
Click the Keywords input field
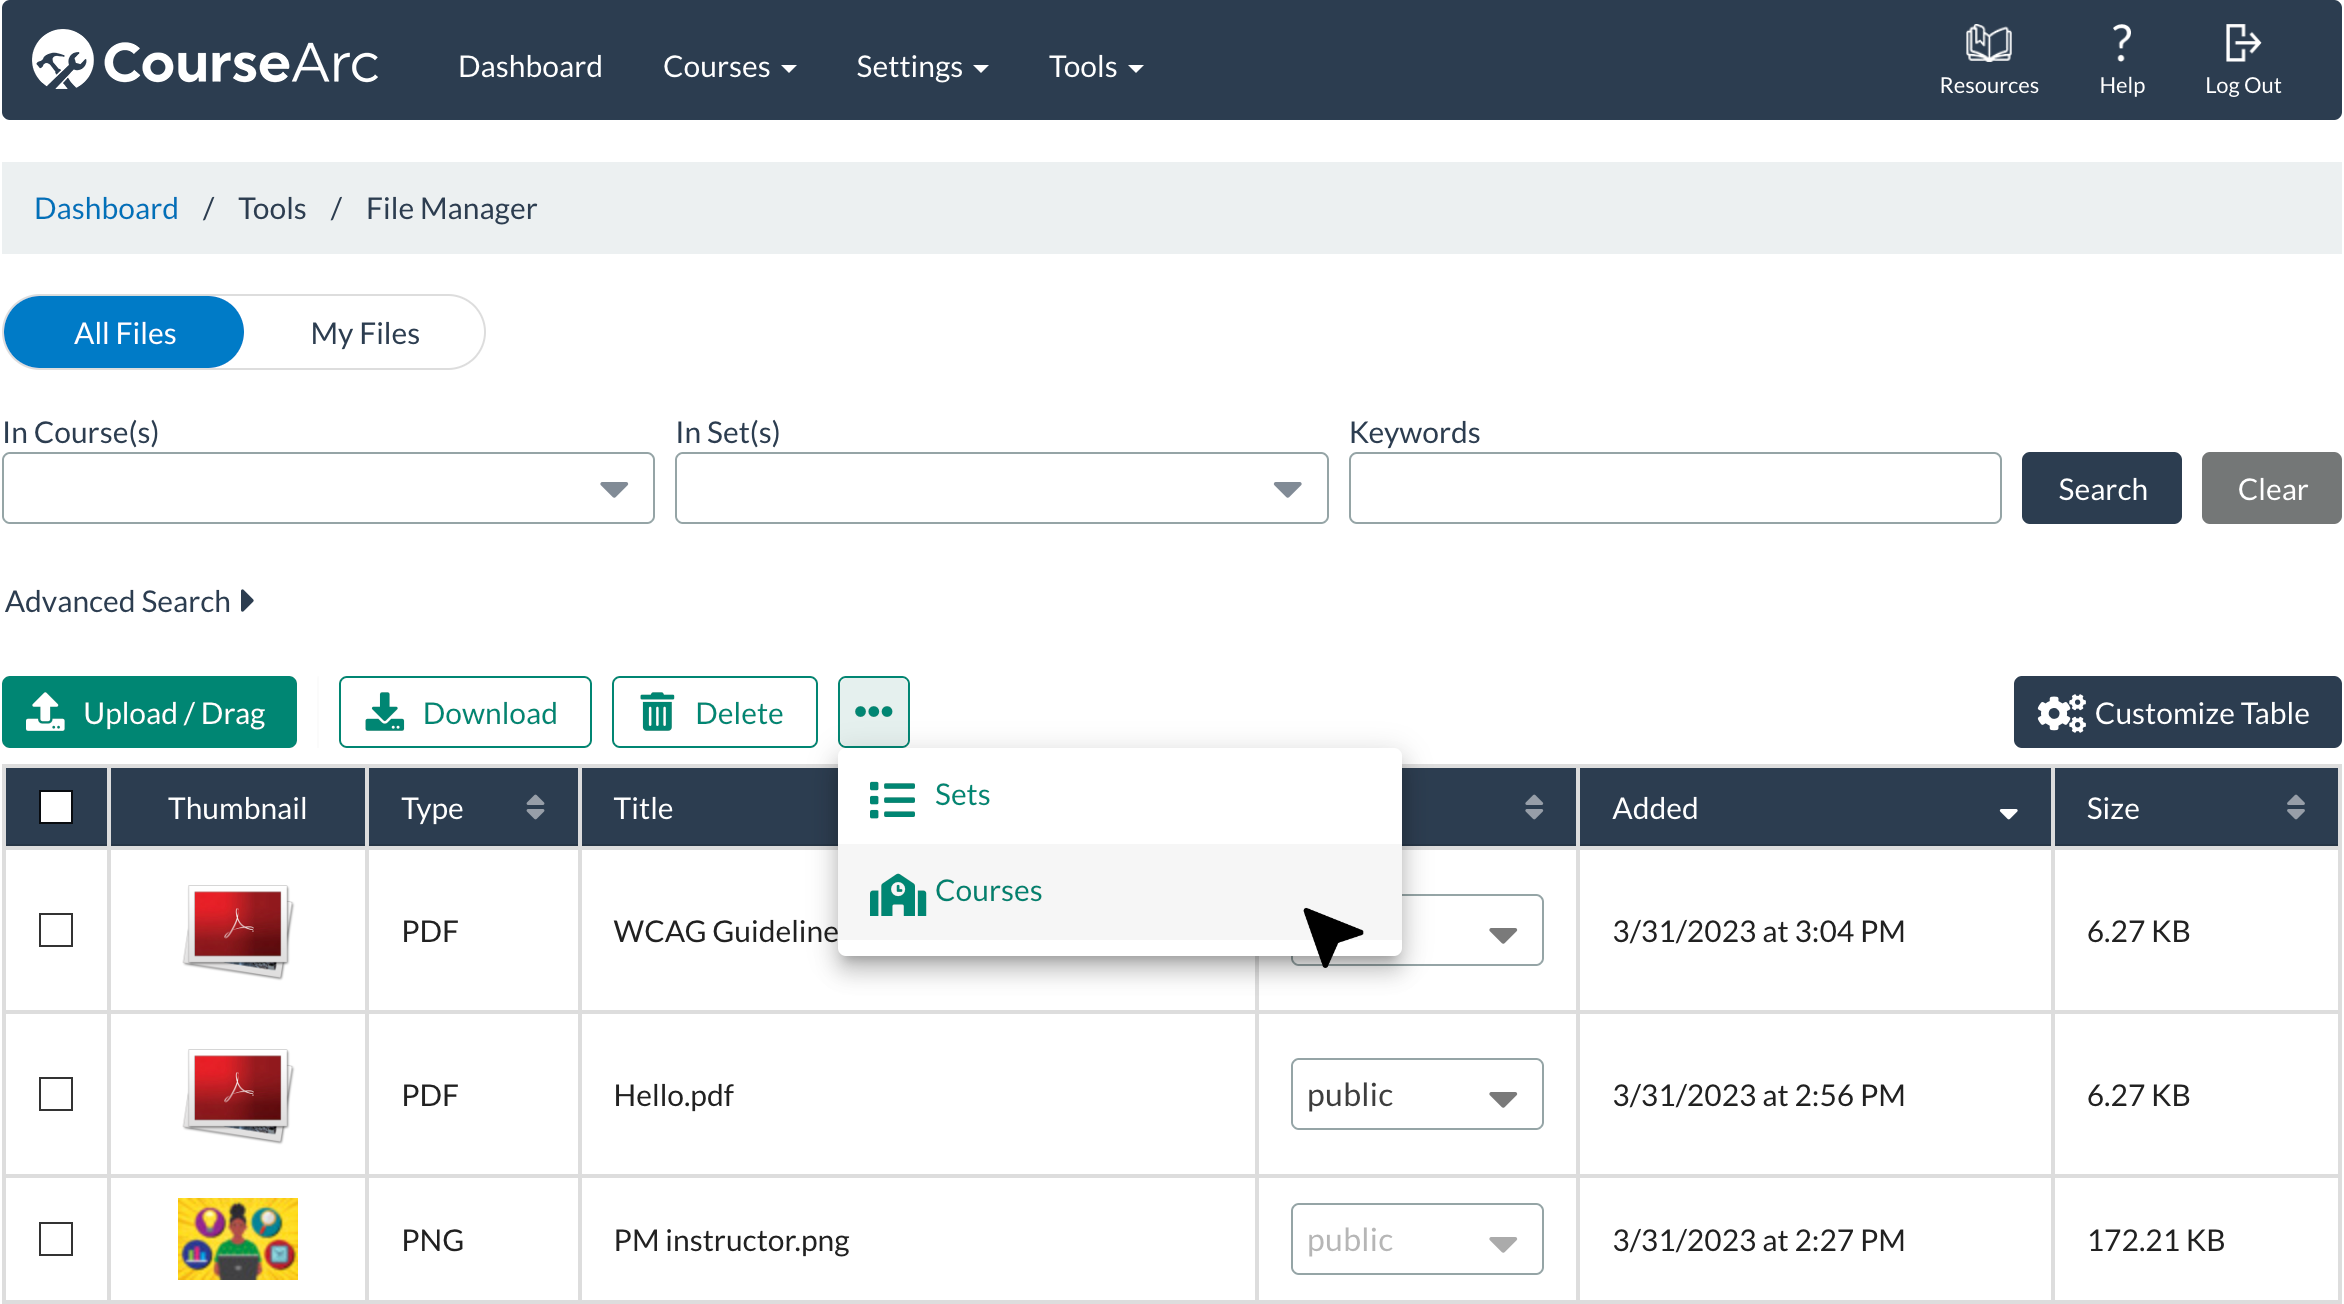pyautogui.click(x=1674, y=488)
